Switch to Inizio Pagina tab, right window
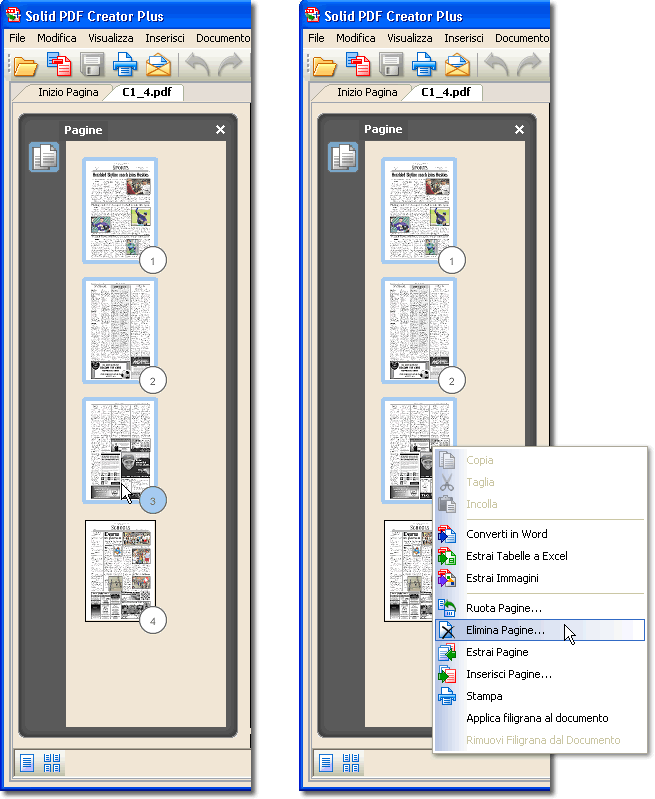 click(x=367, y=92)
